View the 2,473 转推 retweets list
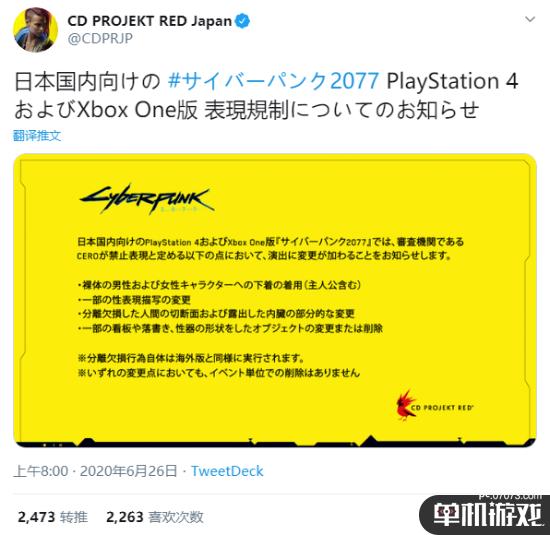 [x=53, y=517]
